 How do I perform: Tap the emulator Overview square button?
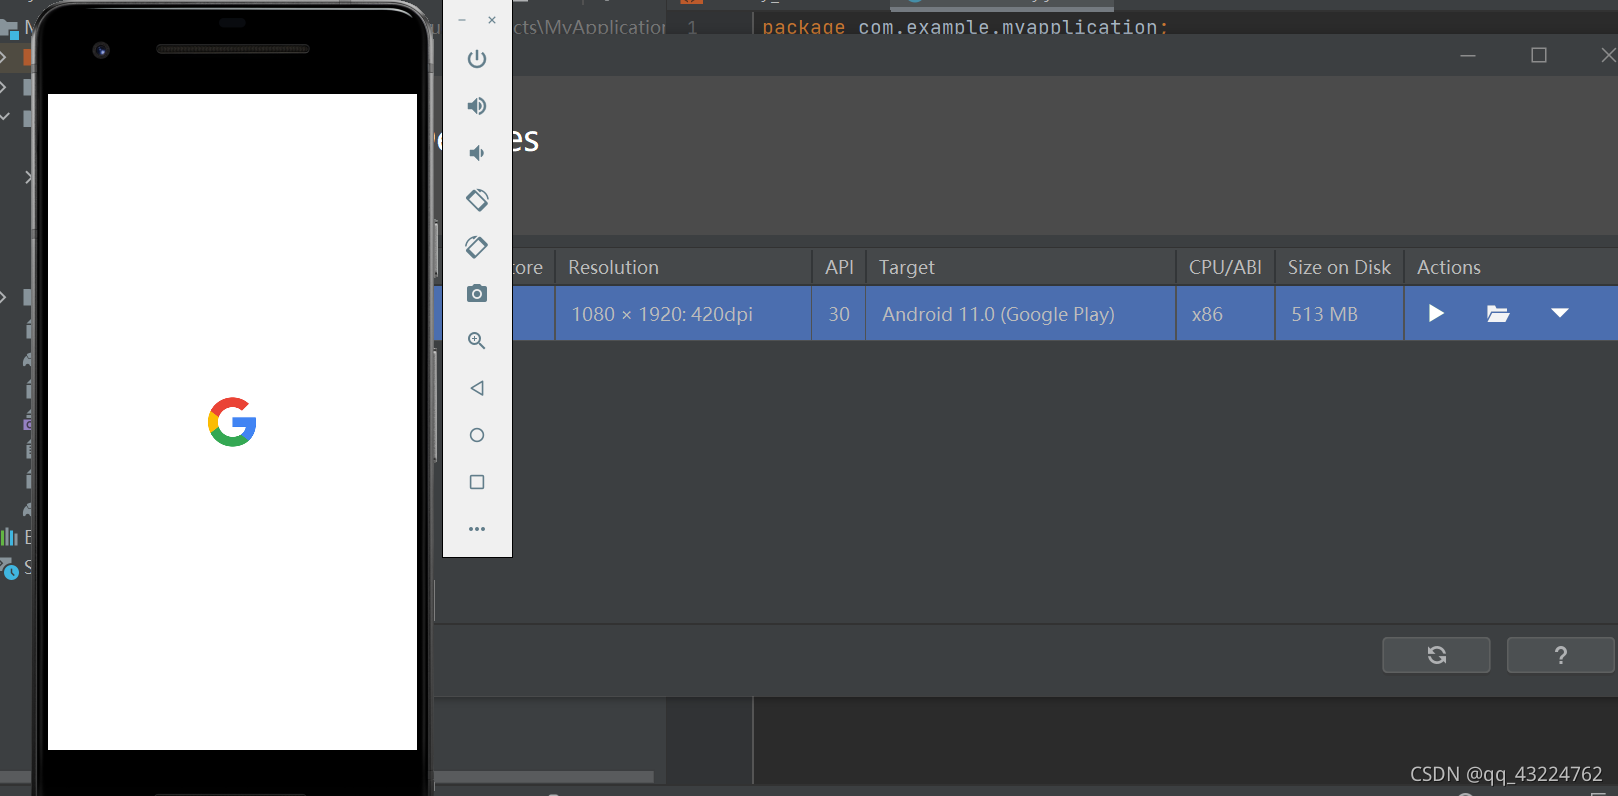click(x=477, y=482)
